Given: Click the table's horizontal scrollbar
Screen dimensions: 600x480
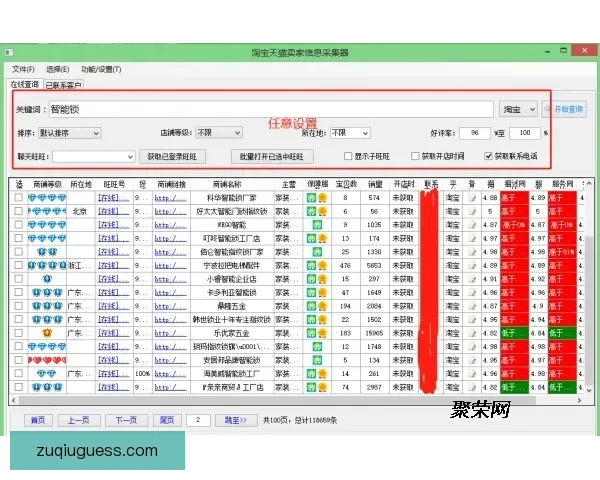Looking at the screenshot, I should pyautogui.click(x=277, y=400).
